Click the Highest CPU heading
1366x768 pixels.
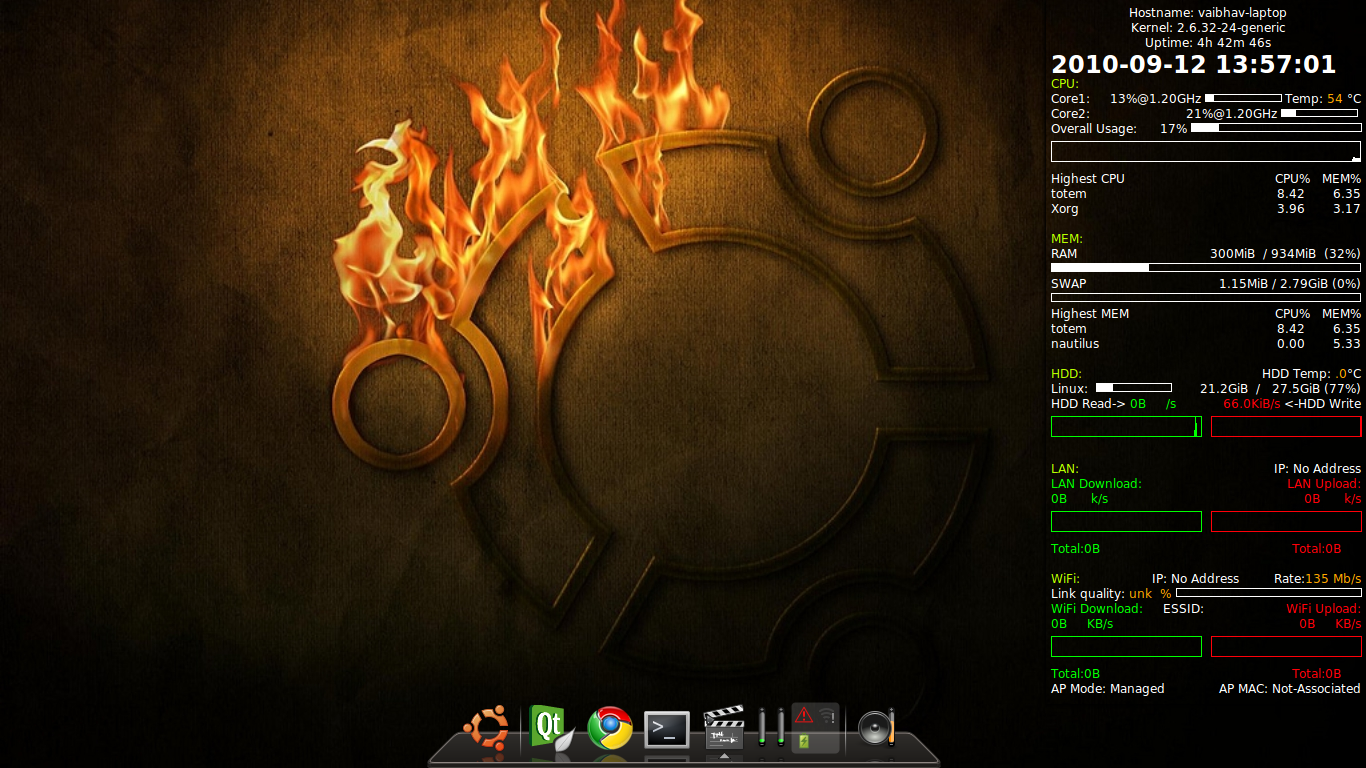click(1088, 179)
